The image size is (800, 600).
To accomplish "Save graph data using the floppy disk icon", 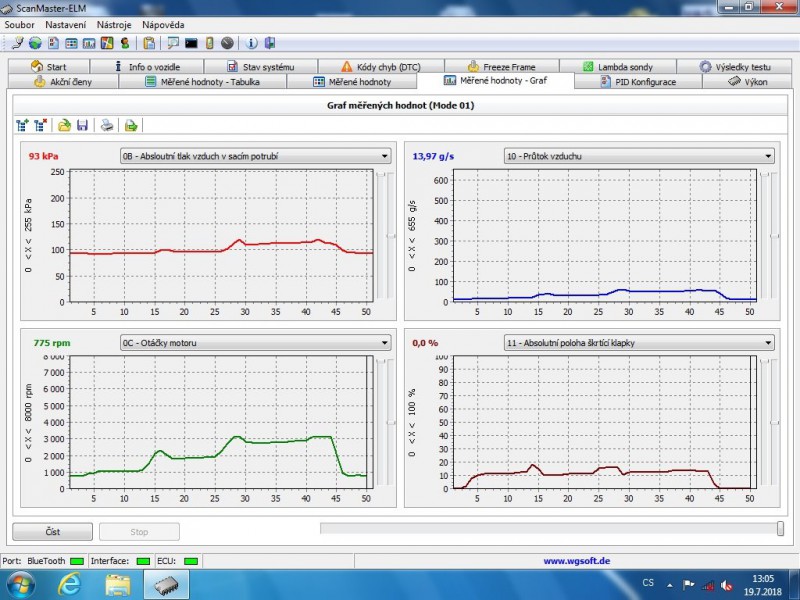I will [82, 125].
